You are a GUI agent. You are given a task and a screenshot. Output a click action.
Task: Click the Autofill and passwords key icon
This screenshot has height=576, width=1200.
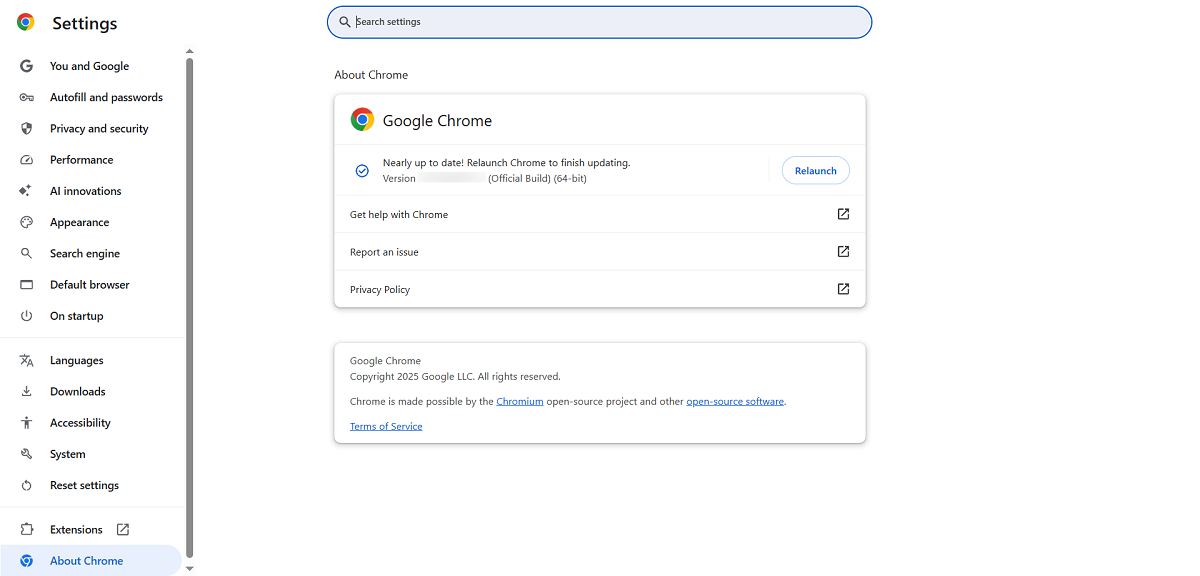(x=27, y=97)
